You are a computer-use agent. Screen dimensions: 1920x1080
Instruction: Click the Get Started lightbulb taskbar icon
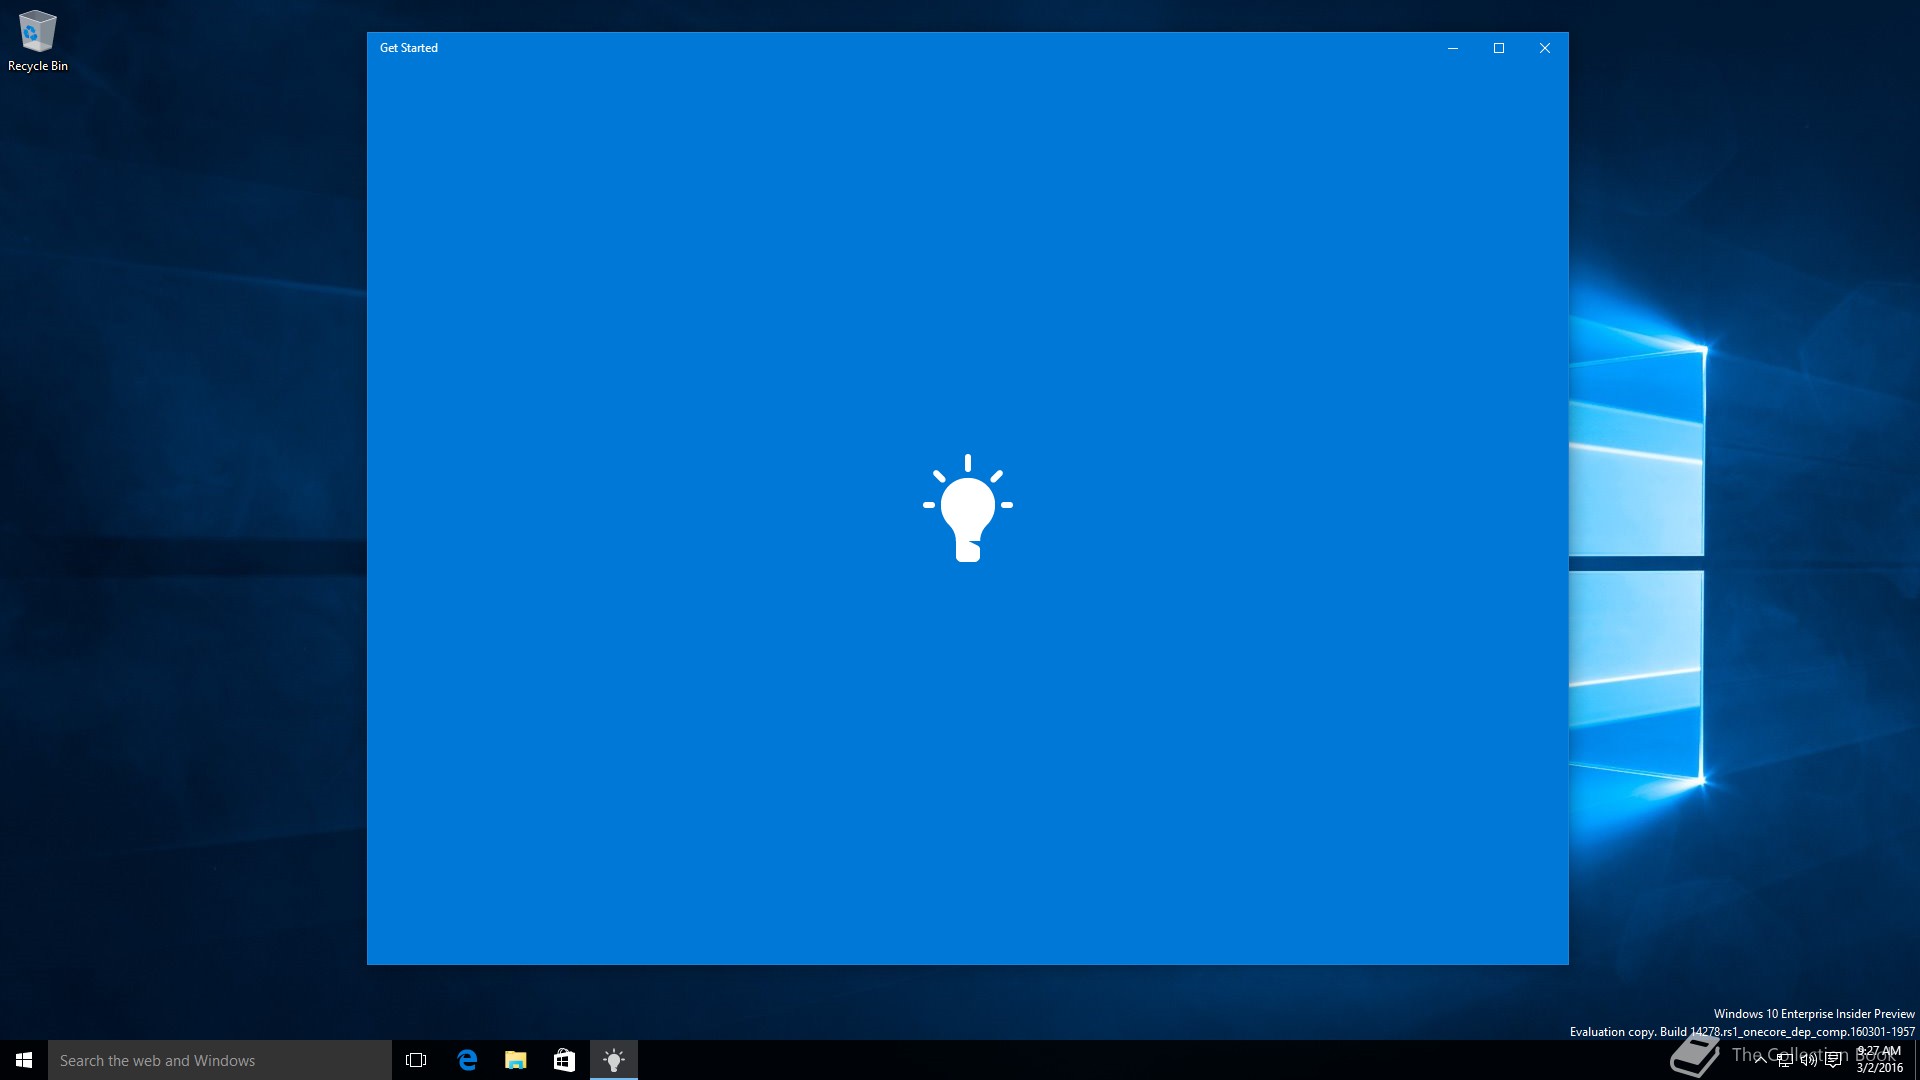(614, 1060)
